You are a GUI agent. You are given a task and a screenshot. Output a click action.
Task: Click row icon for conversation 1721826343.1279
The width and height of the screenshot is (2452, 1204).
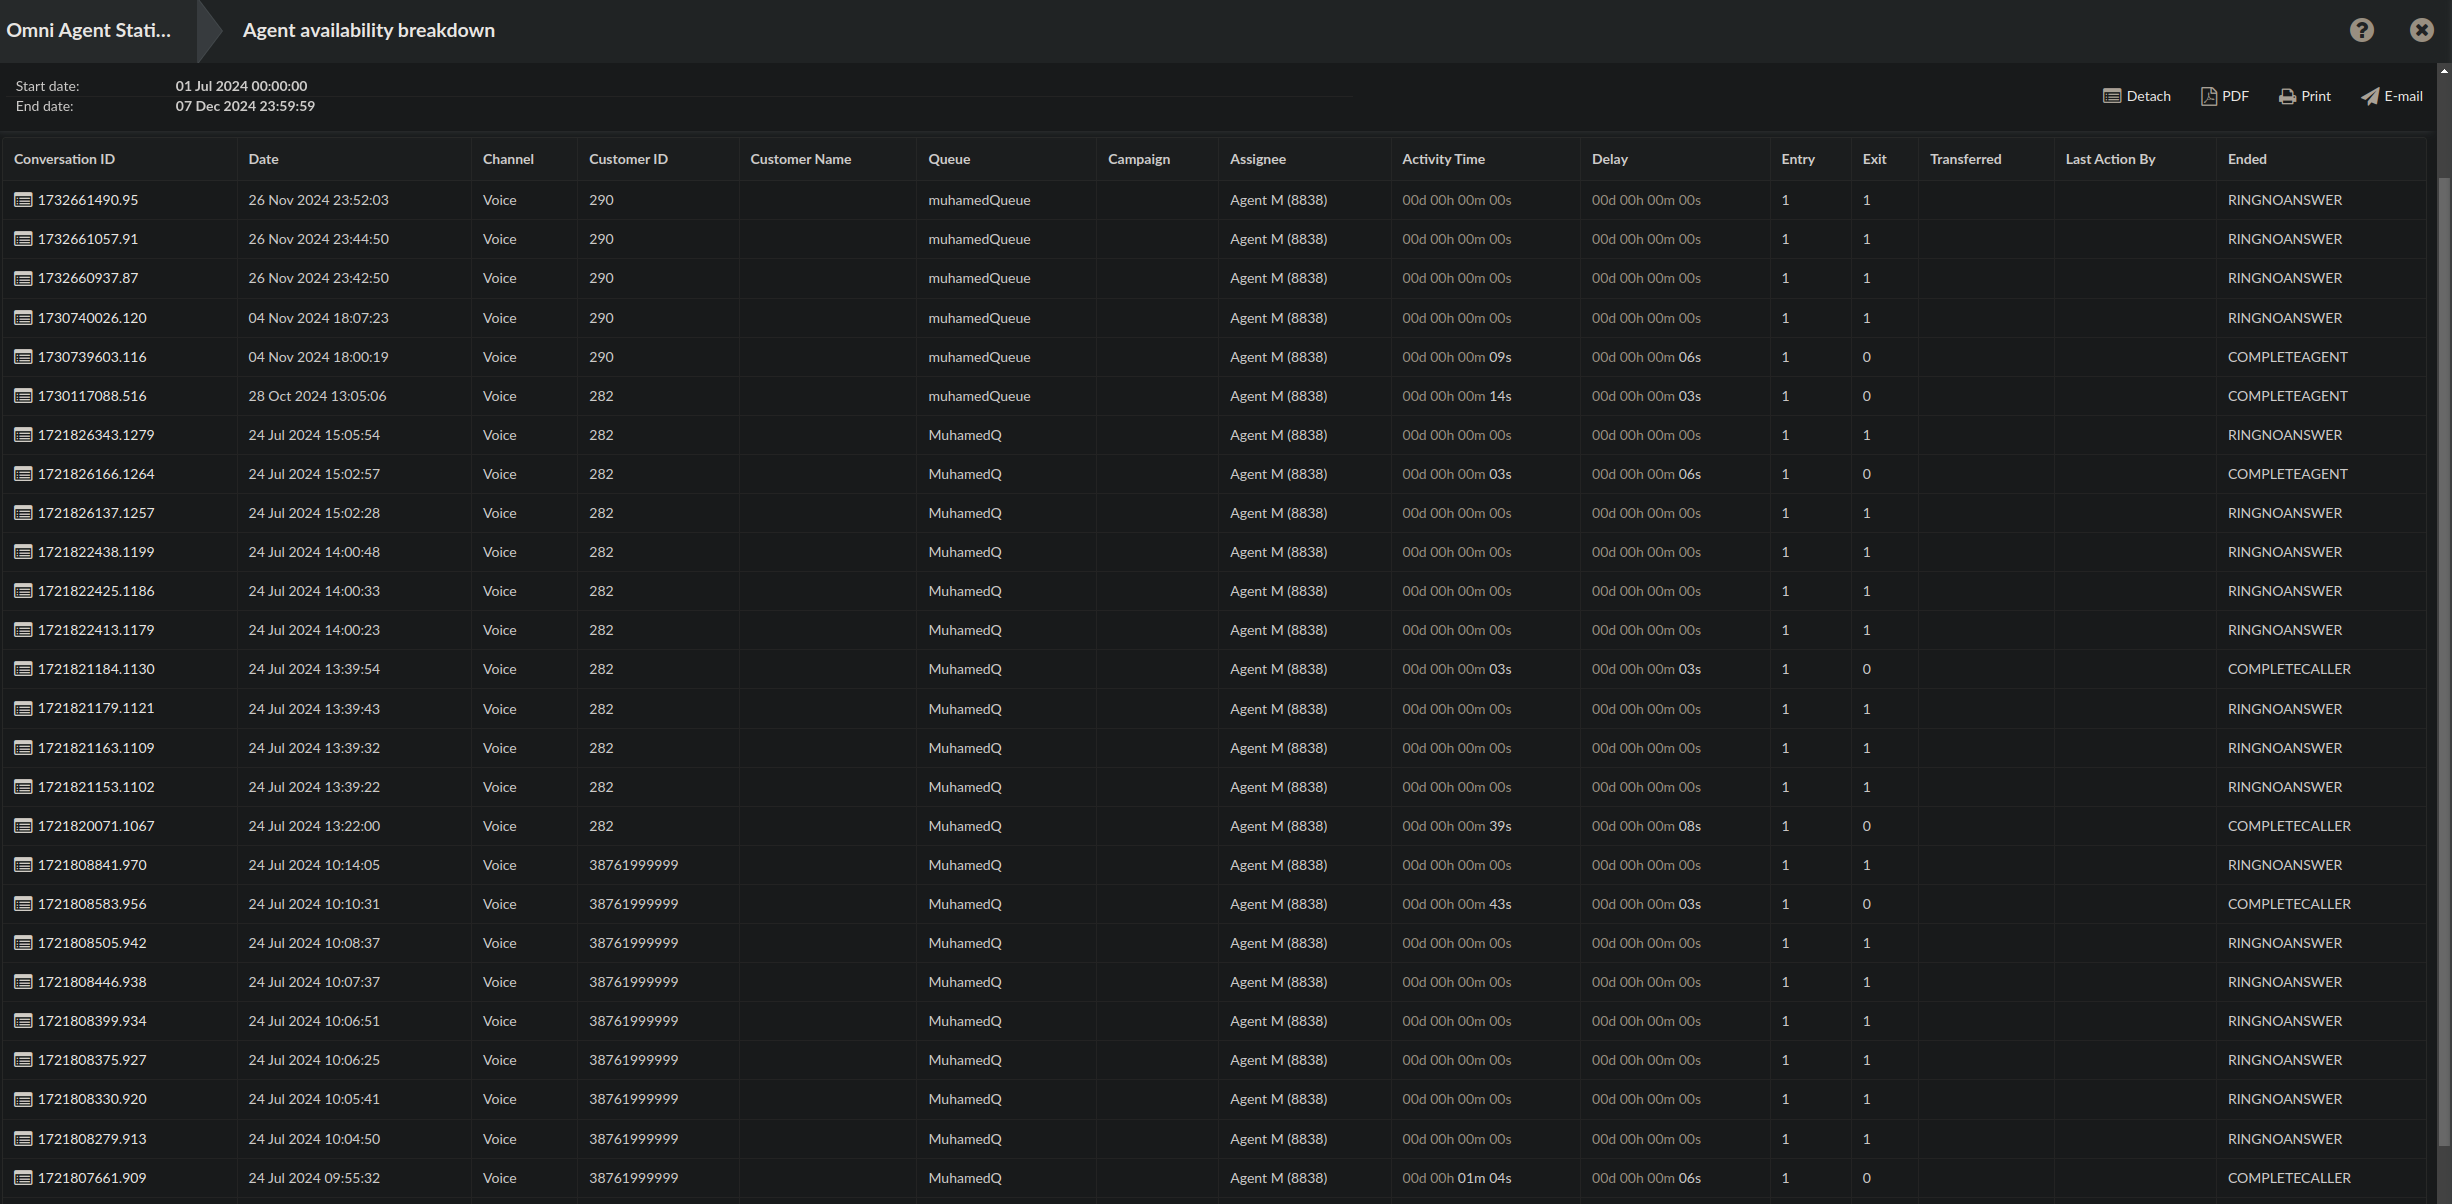click(23, 435)
